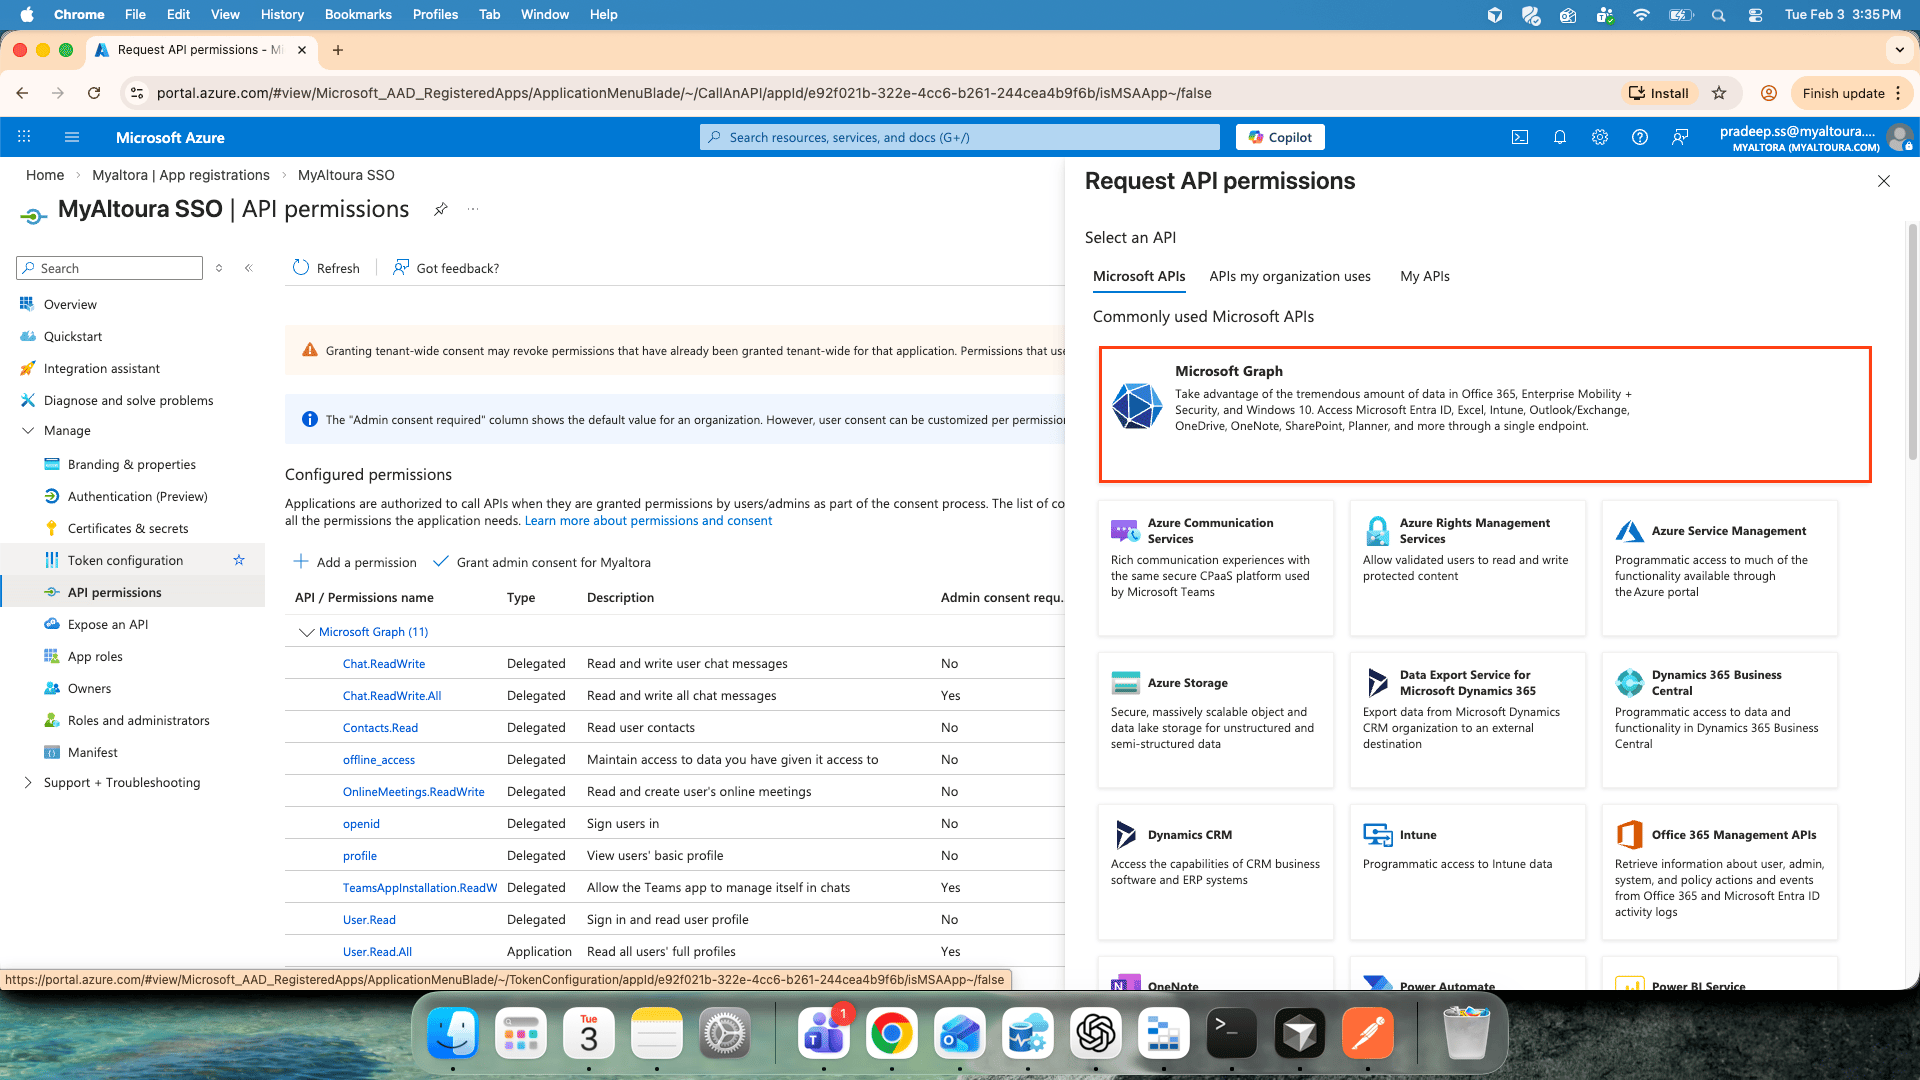This screenshot has width=1920, height=1080.
Task: Open the OnlineMeetings.ReadWrite permission
Action: click(413, 792)
